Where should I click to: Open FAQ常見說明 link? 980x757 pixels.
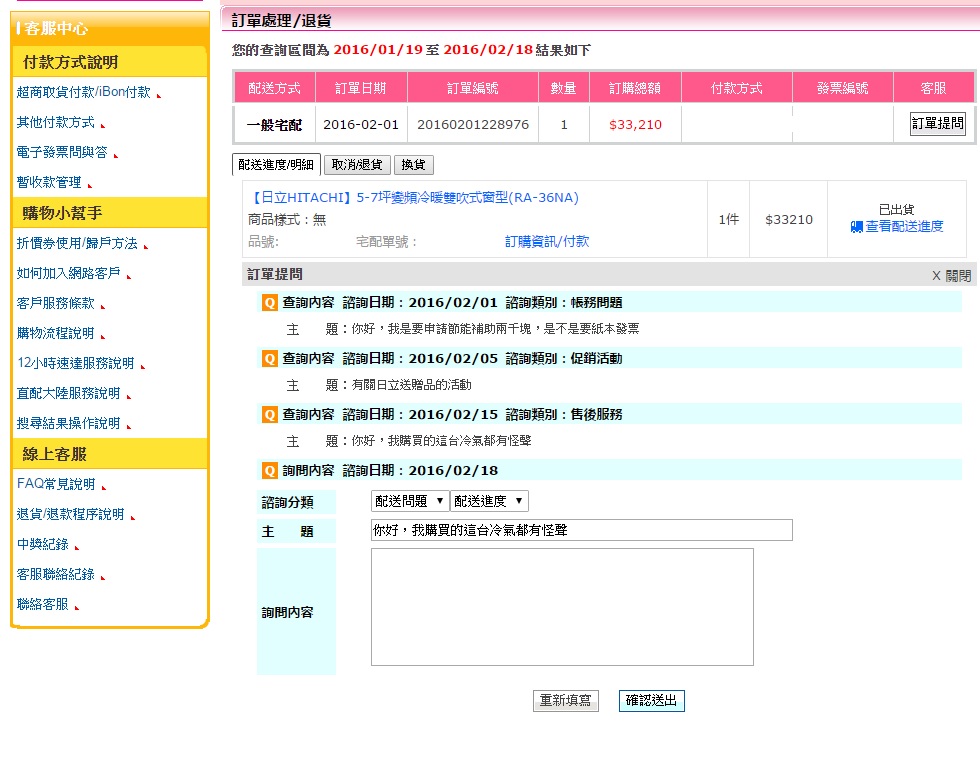pyautogui.click(x=56, y=484)
